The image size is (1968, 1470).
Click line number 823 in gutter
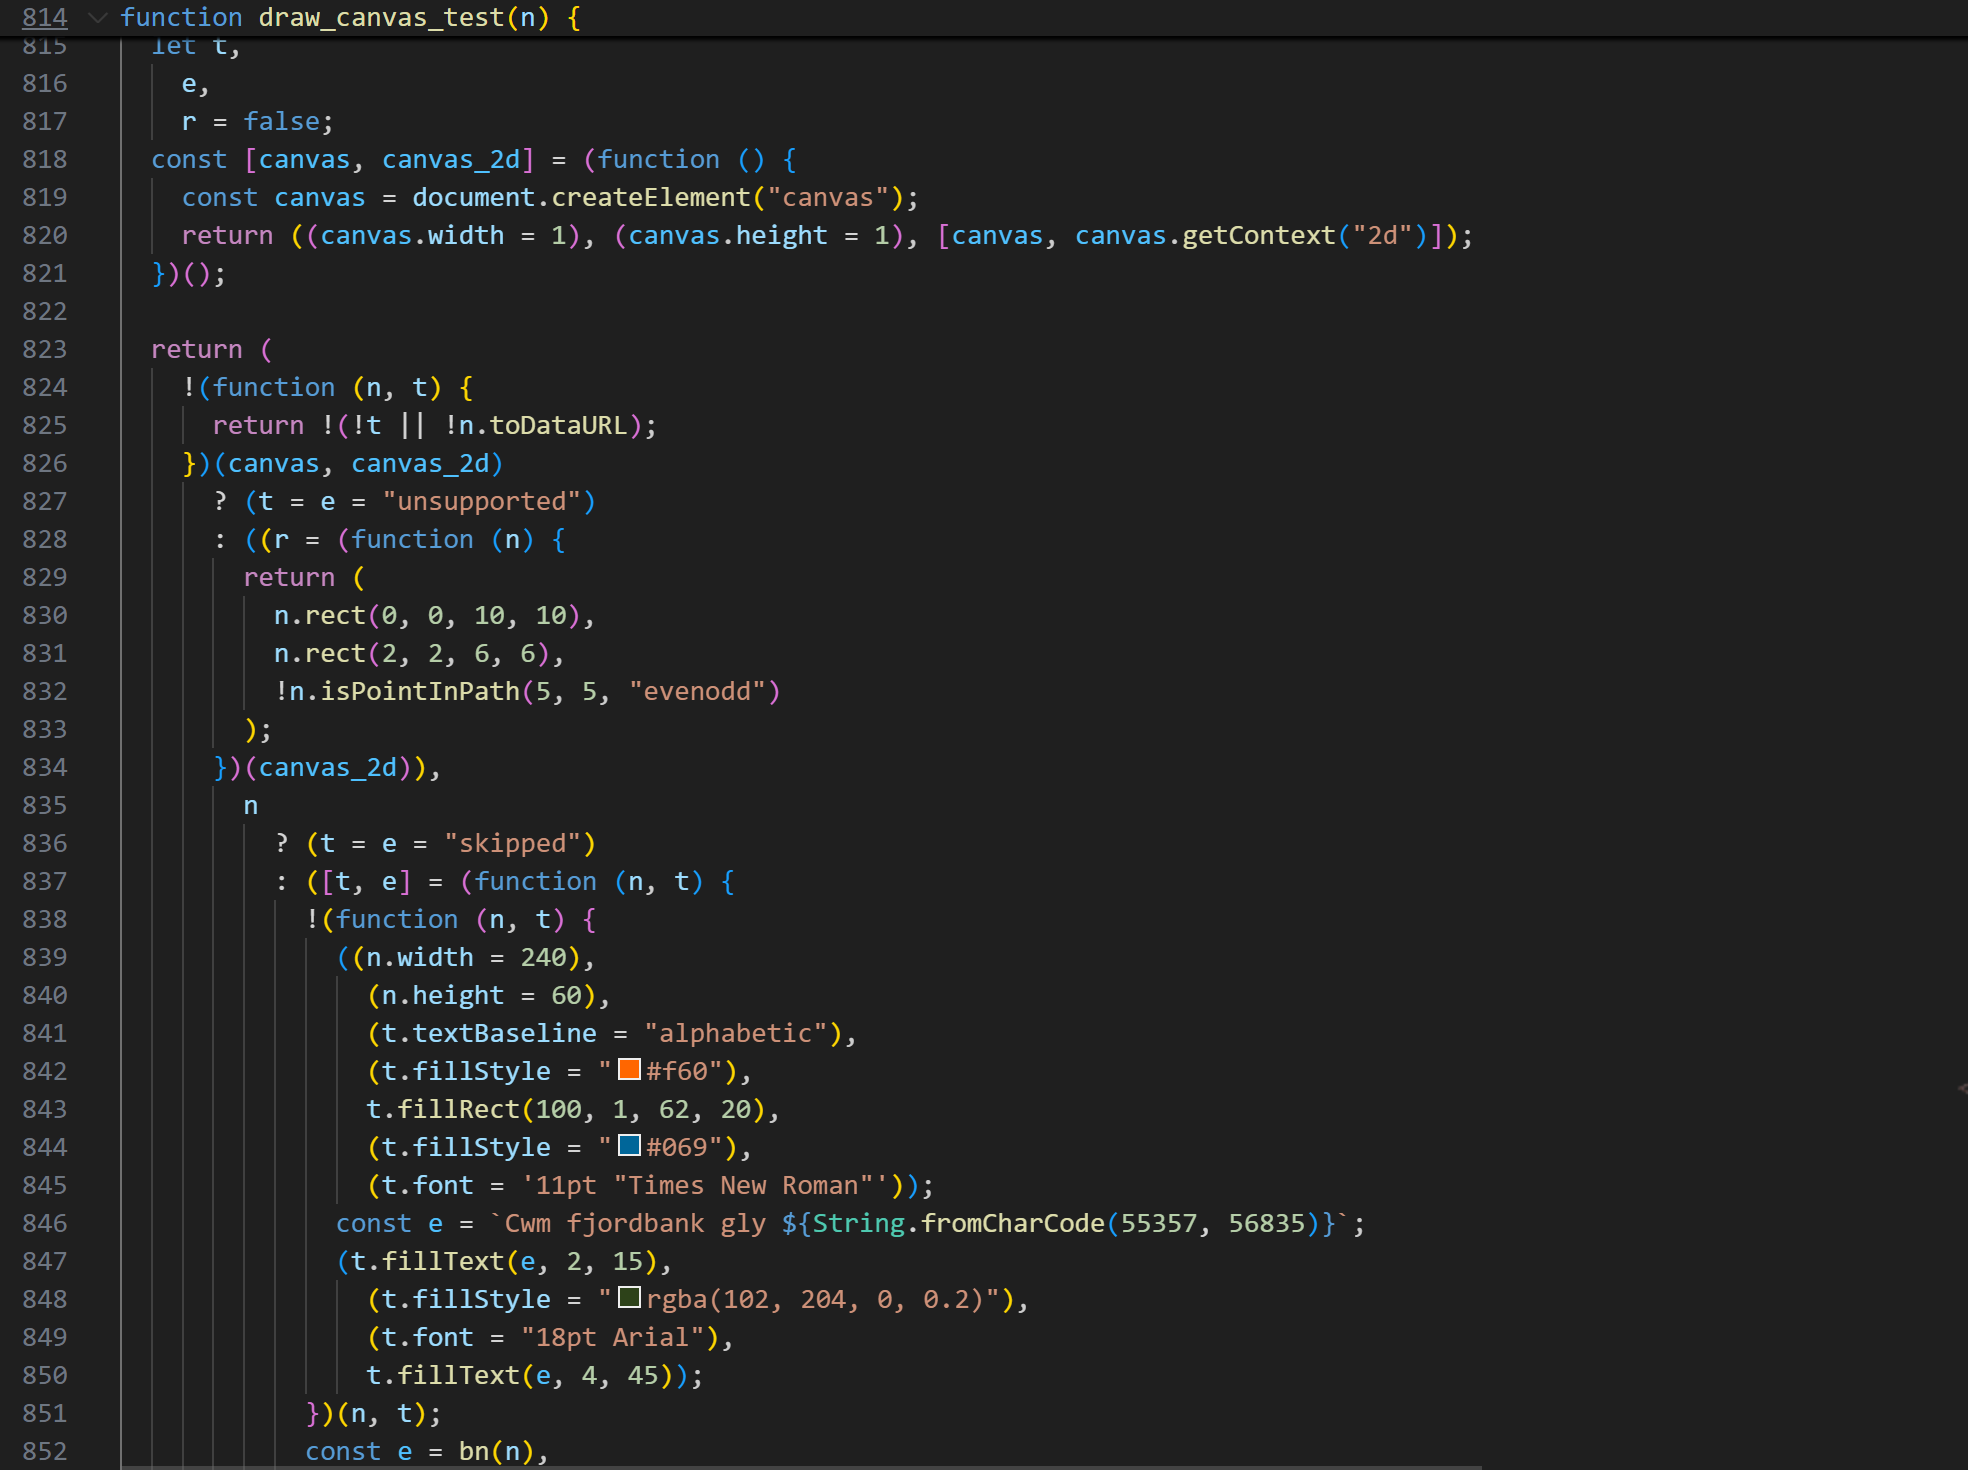tap(45, 349)
